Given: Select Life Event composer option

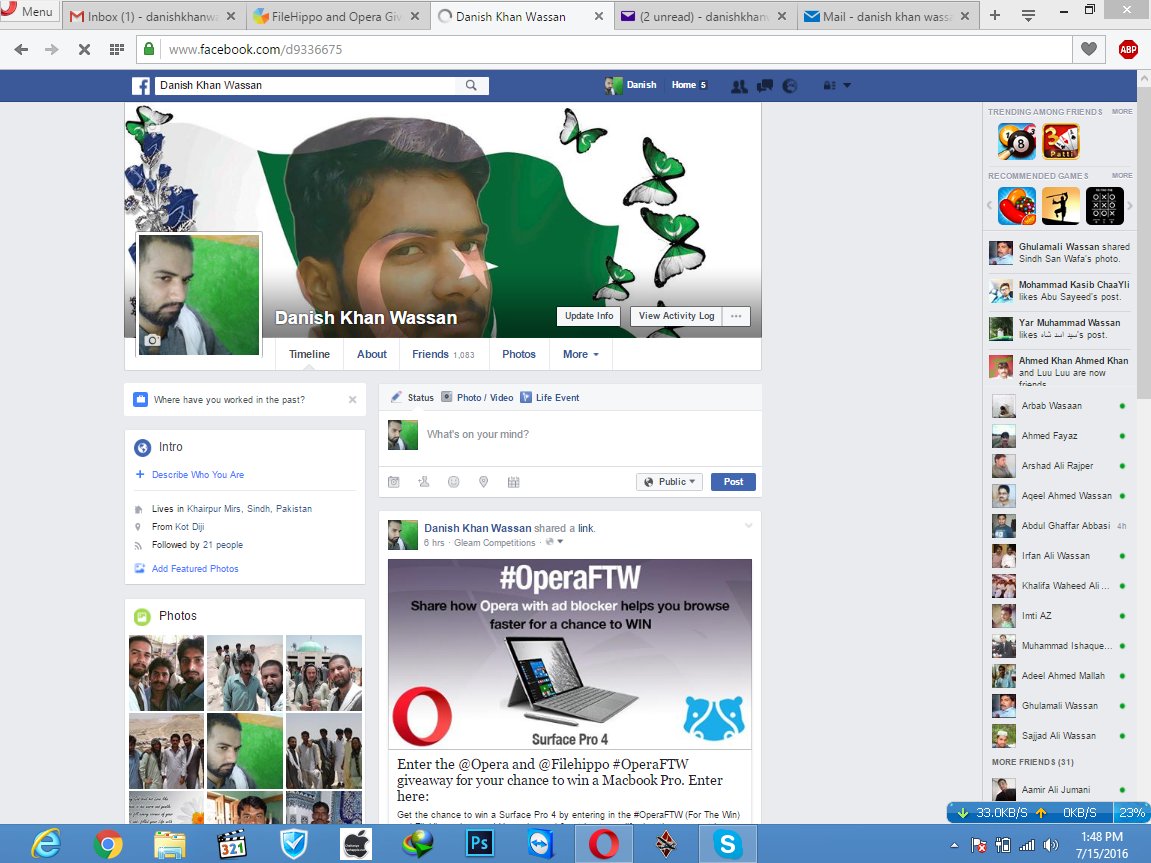Looking at the screenshot, I should (x=550, y=398).
